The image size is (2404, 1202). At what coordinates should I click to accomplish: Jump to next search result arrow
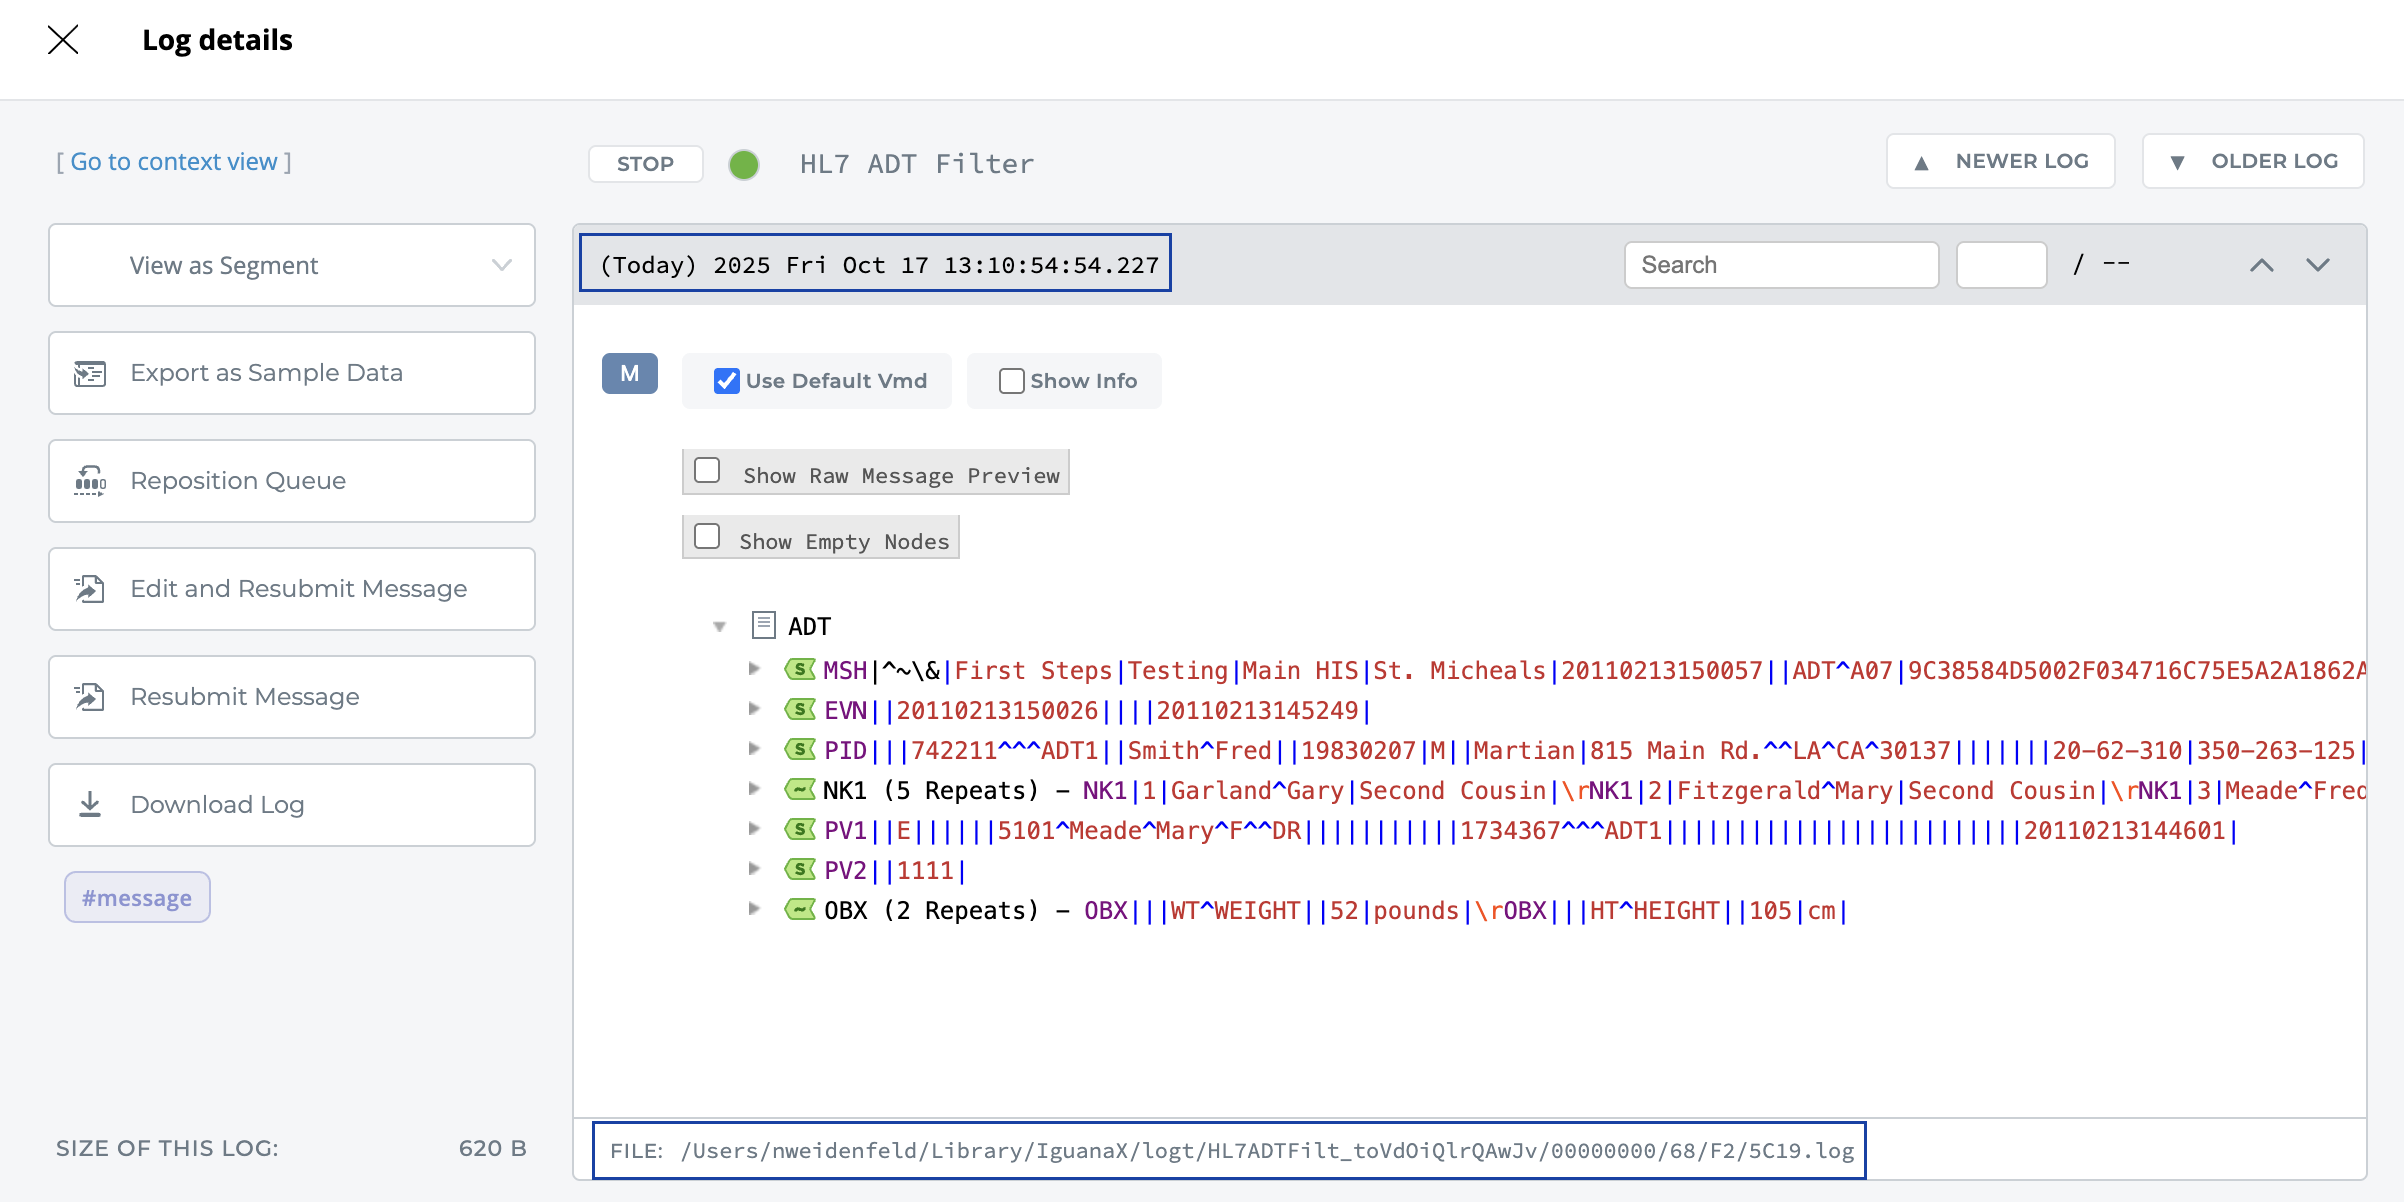2318,265
